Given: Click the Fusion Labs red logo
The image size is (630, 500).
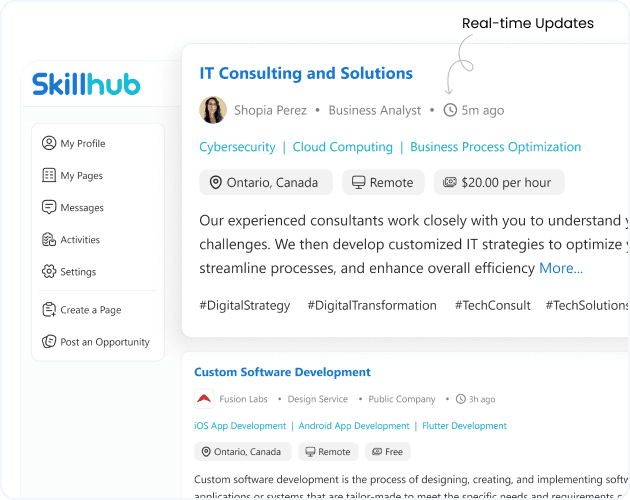Looking at the screenshot, I should pyautogui.click(x=204, y=399).
